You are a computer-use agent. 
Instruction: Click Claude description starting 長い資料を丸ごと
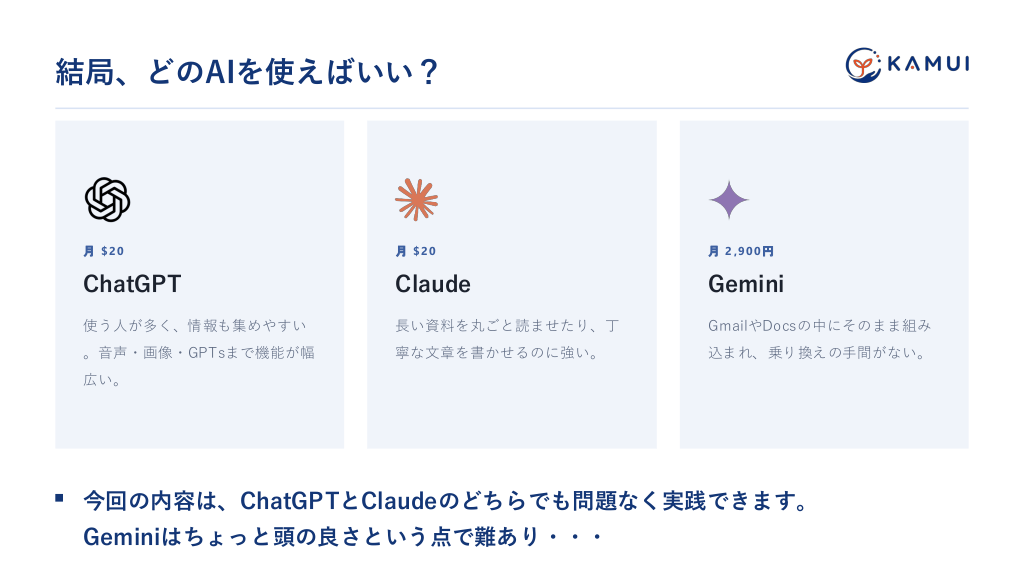pos(507,339)
